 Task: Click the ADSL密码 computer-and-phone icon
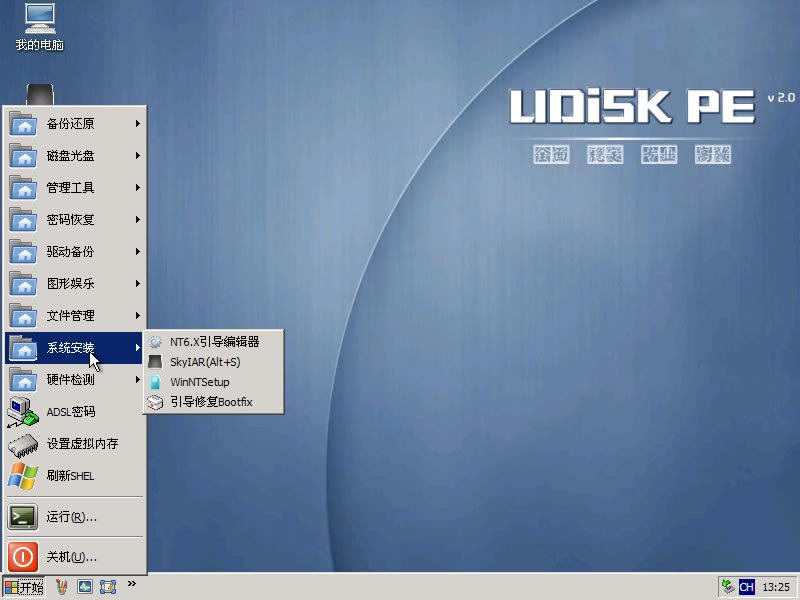pyautogui.click(x=23, y=412)
